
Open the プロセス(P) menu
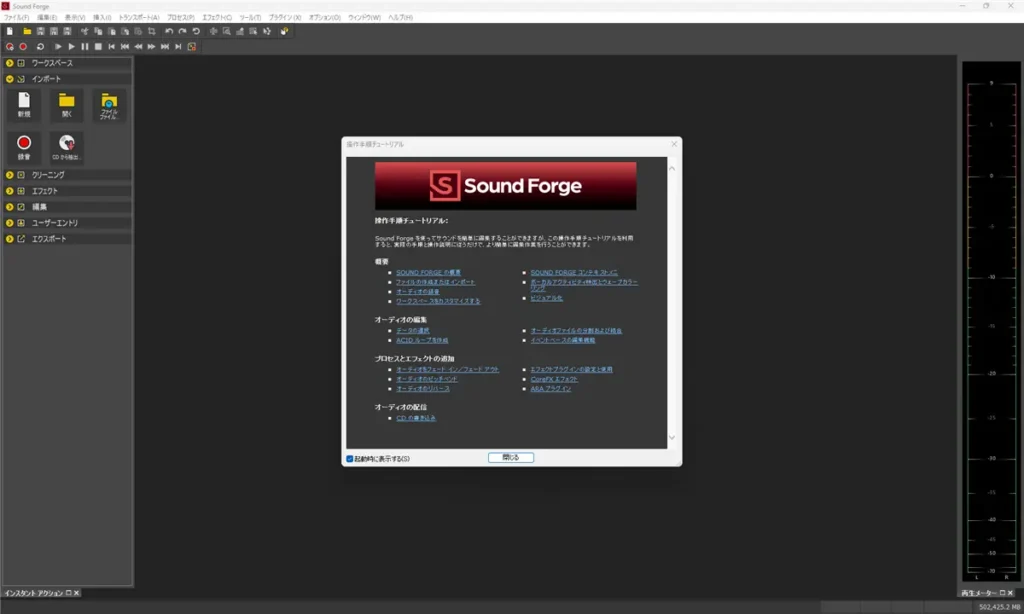(181, 18)
